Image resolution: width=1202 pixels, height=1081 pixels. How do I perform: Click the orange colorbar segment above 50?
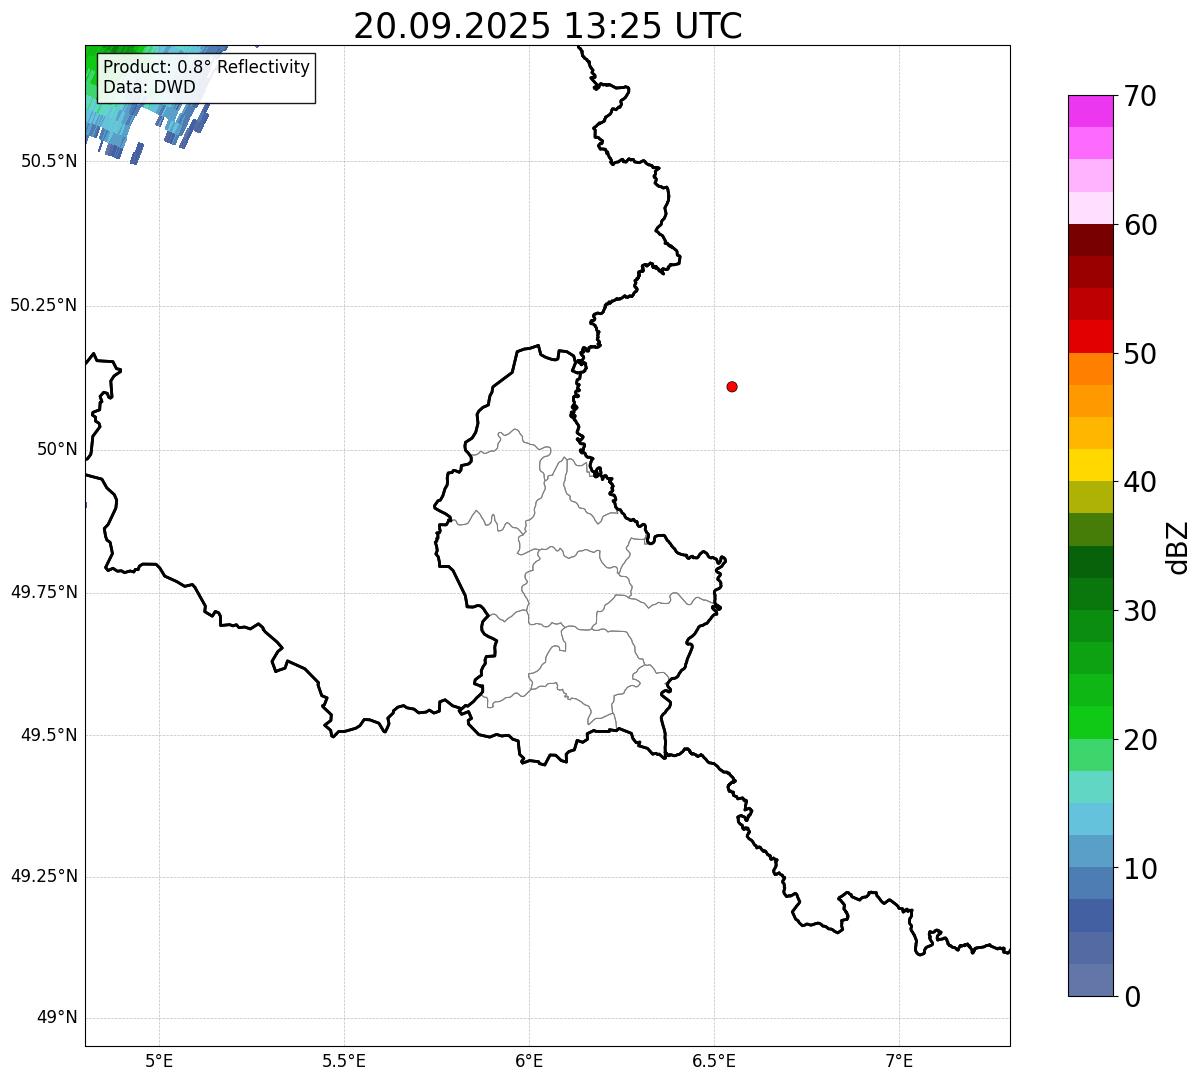(1090, 369)
